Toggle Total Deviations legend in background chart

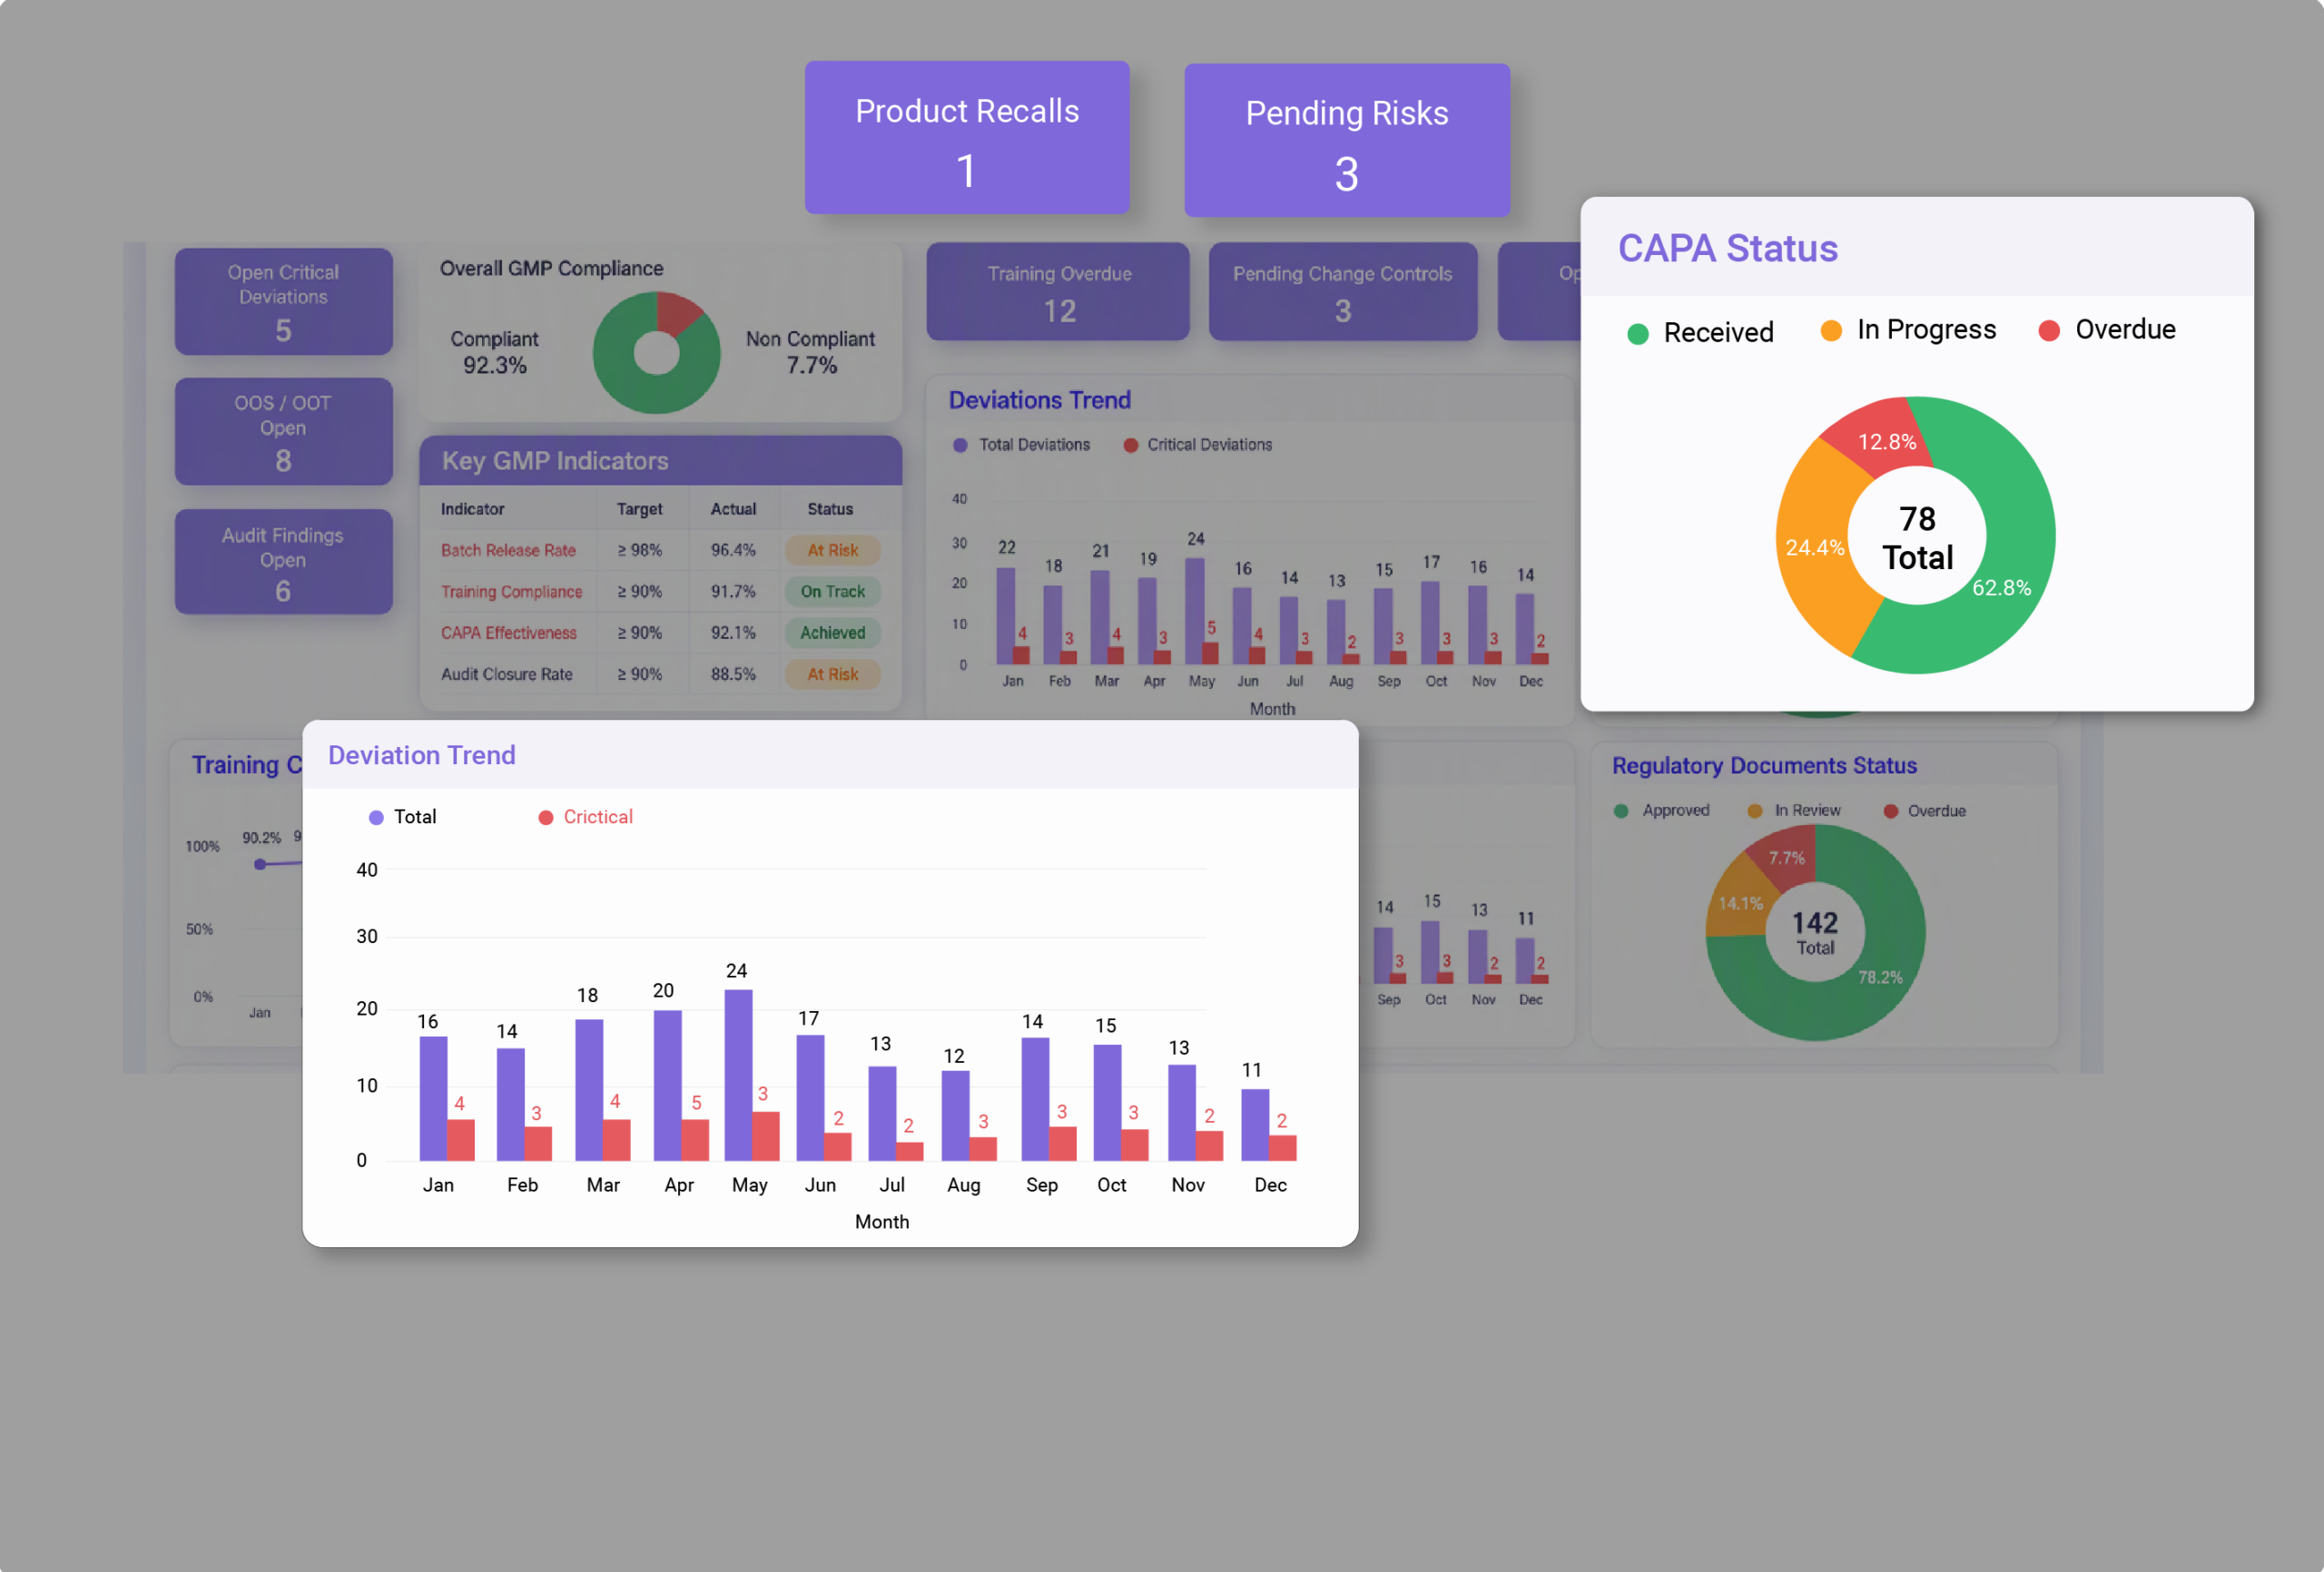tap(1021, 445)
